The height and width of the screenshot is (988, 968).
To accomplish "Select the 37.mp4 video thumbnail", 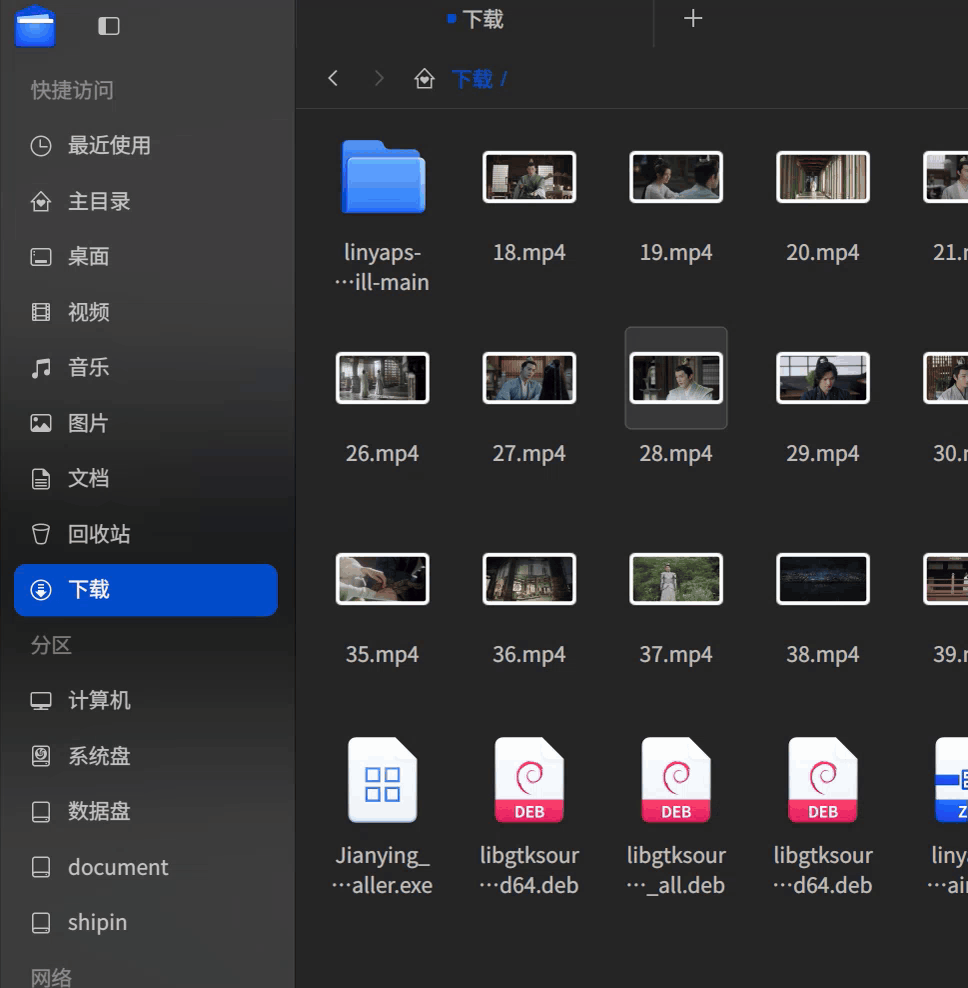I will pyautogui.click(x=676, y=579).
